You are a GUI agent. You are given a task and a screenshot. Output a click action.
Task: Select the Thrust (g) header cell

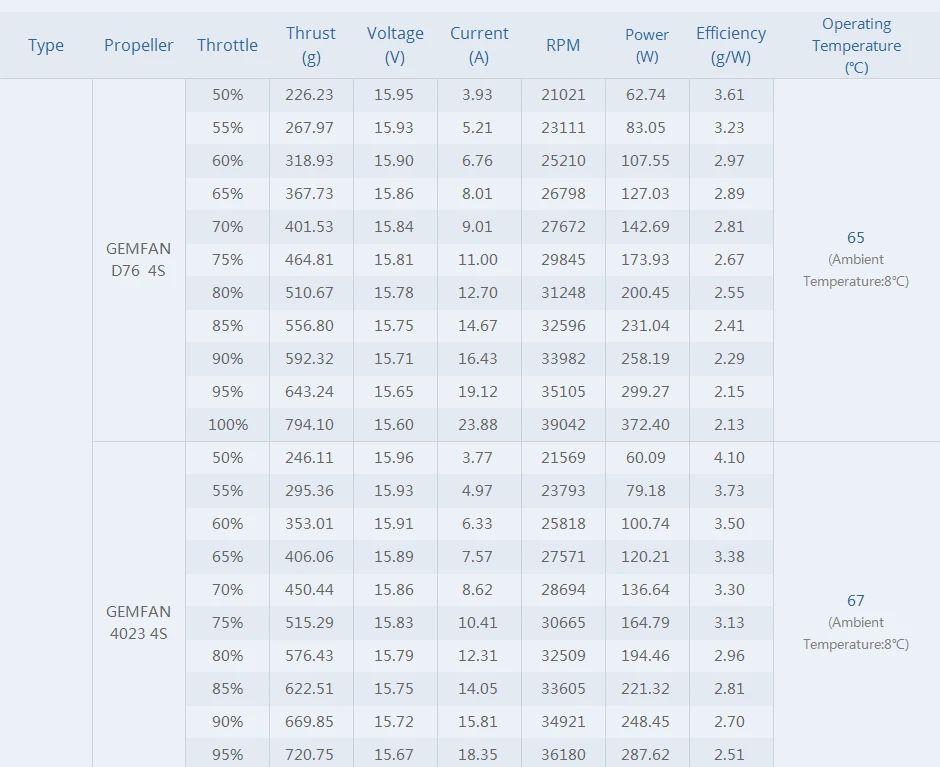[x=311, y=45]
